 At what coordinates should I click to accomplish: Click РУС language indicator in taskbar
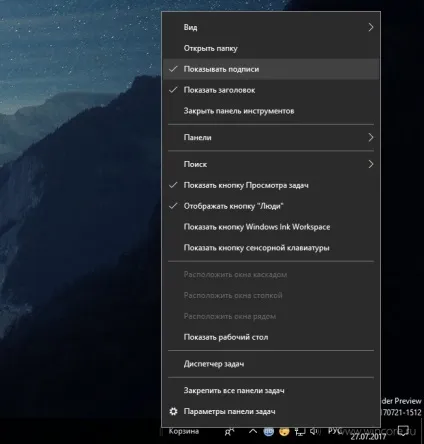(334, 431)
